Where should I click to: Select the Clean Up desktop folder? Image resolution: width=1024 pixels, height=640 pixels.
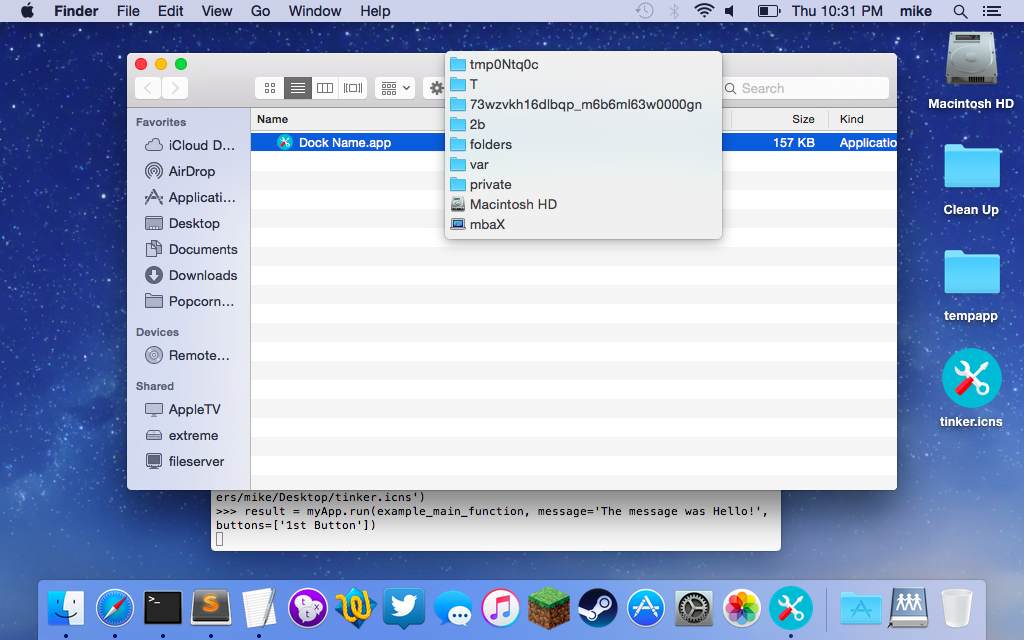coord(970,180)
